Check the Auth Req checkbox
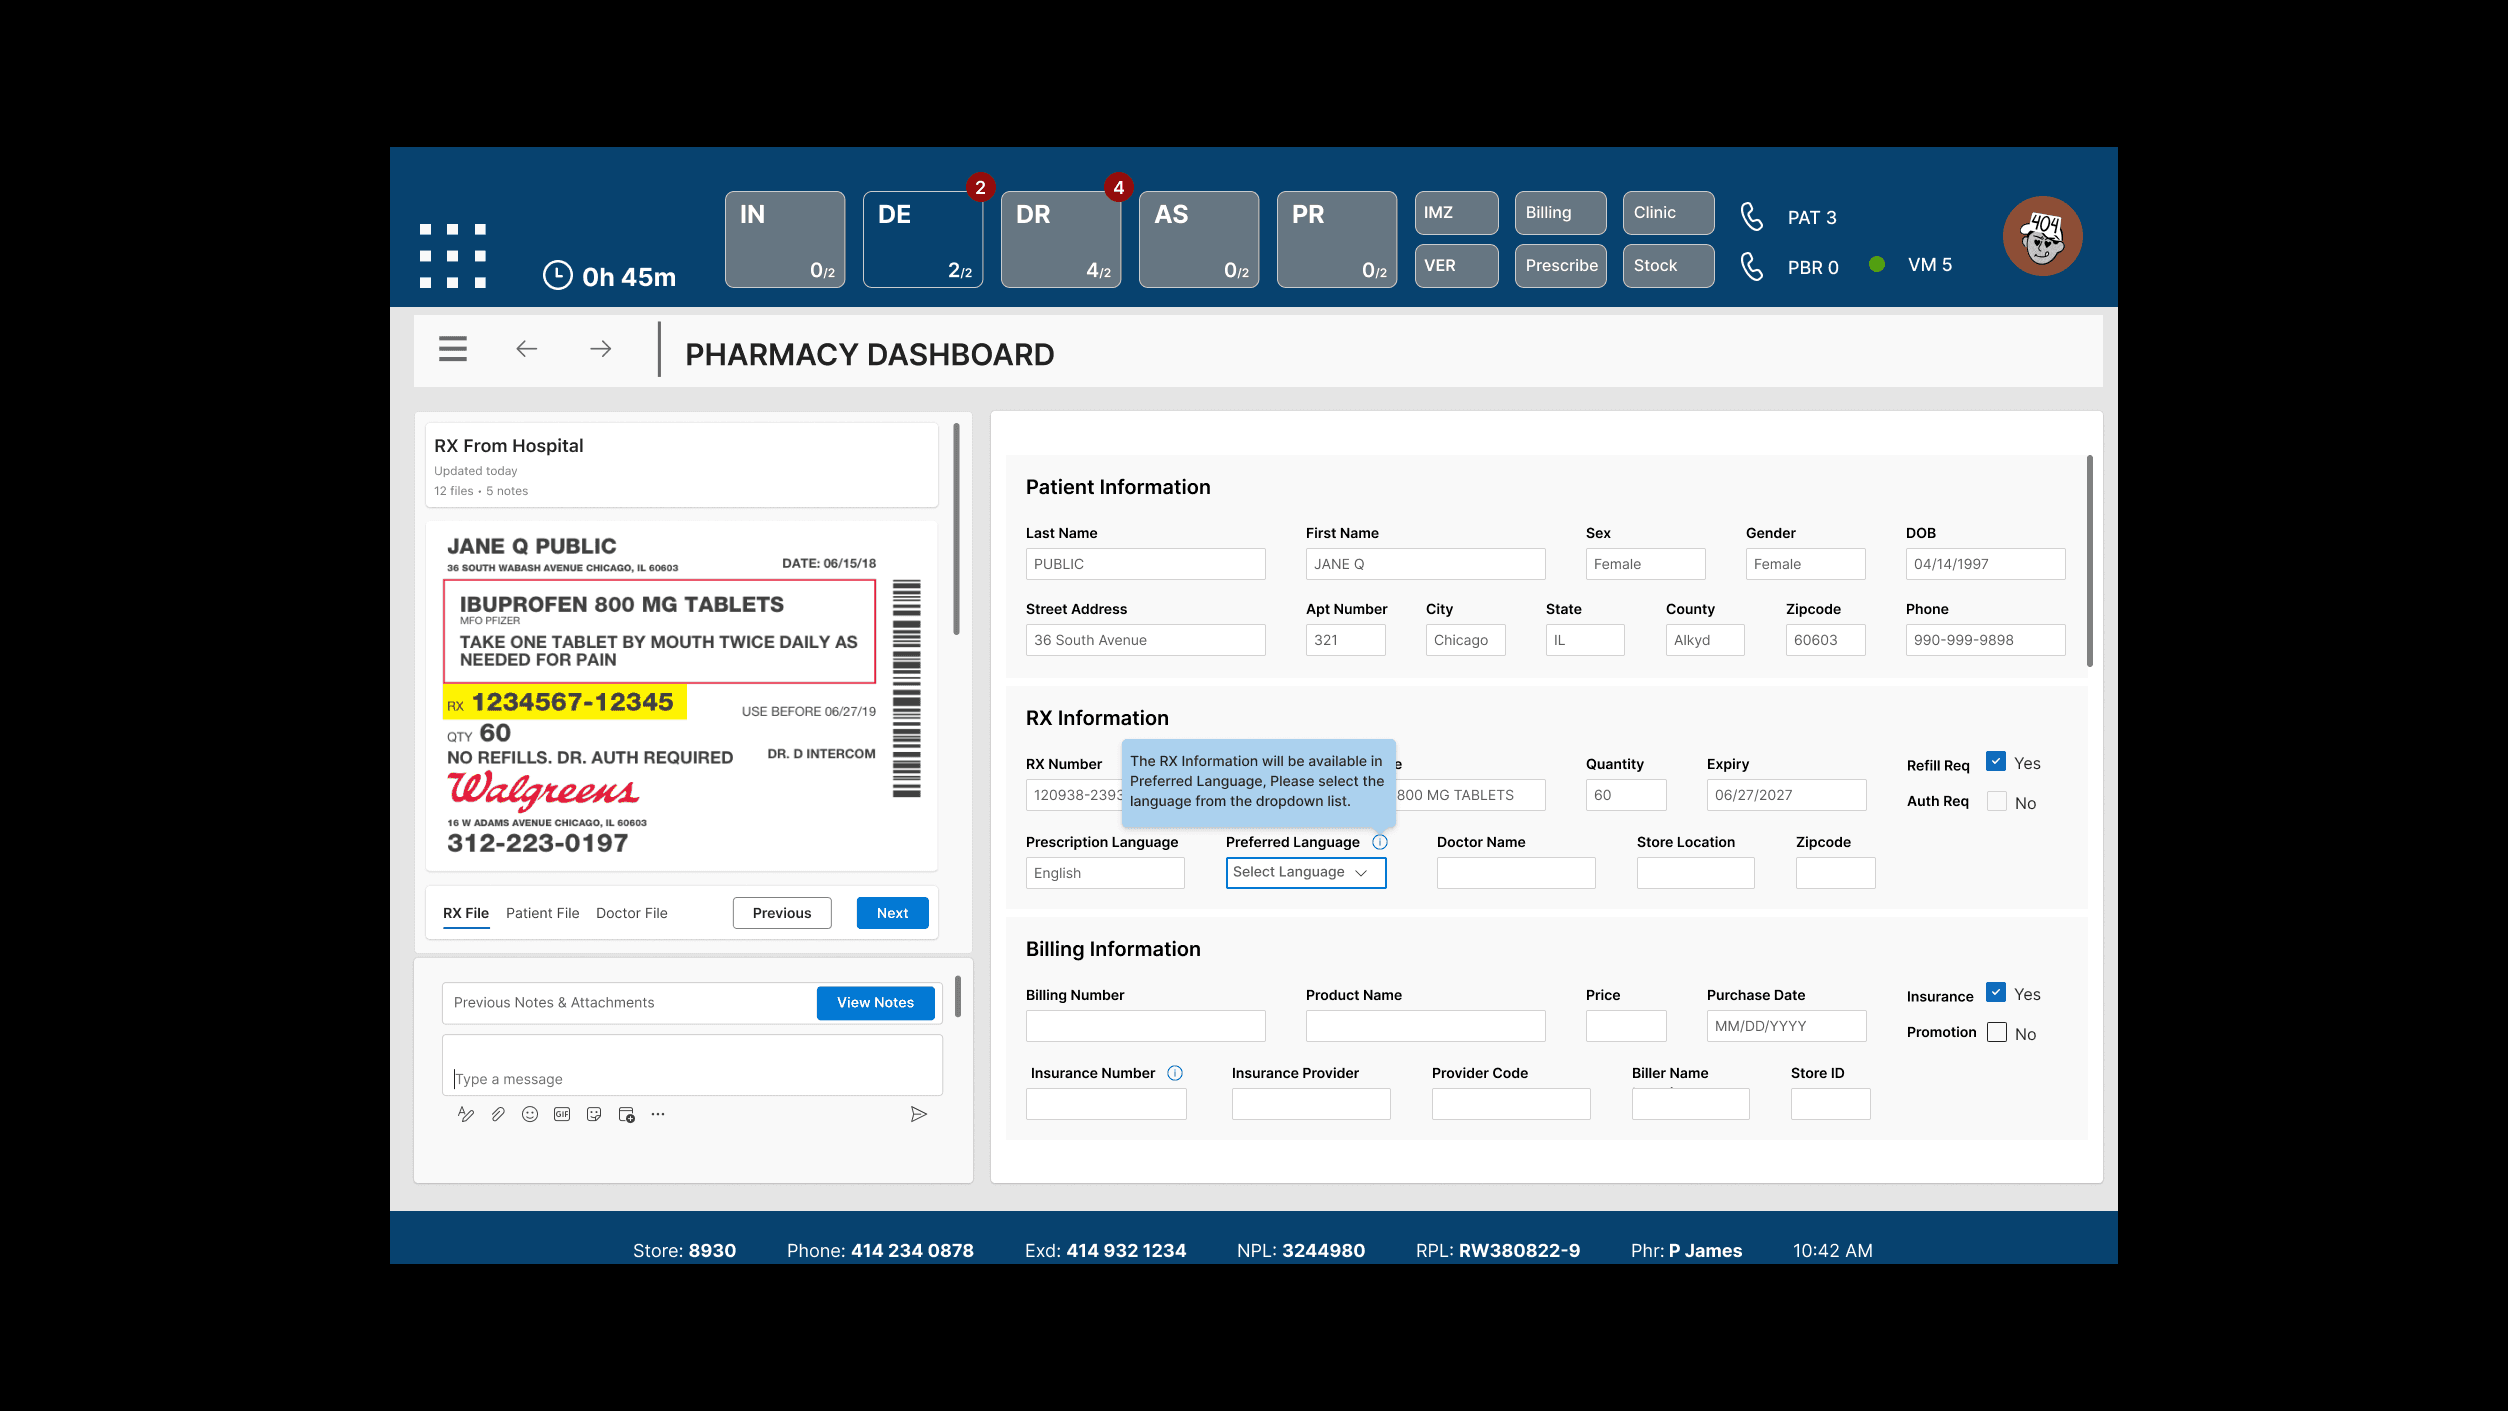 click(1996, 802)
